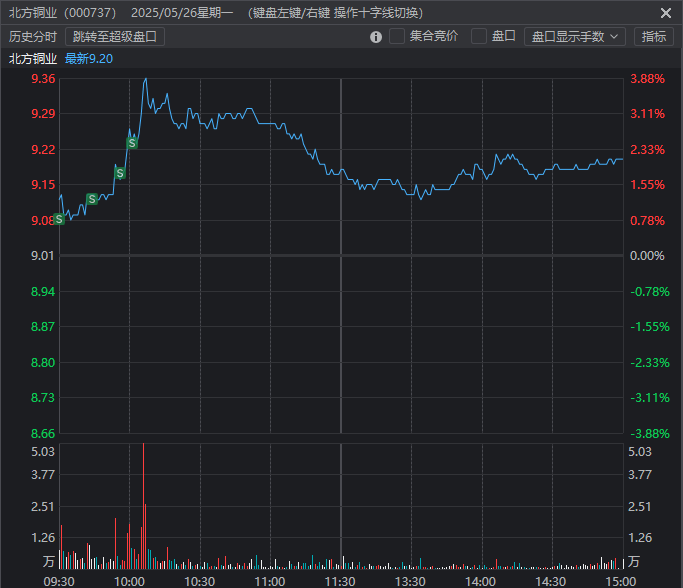Image resolution: width=683 pixels, height=588 pixels.
Task: Open the 盘口显示手数 dropdown
Action: click(x=574, y=37)
